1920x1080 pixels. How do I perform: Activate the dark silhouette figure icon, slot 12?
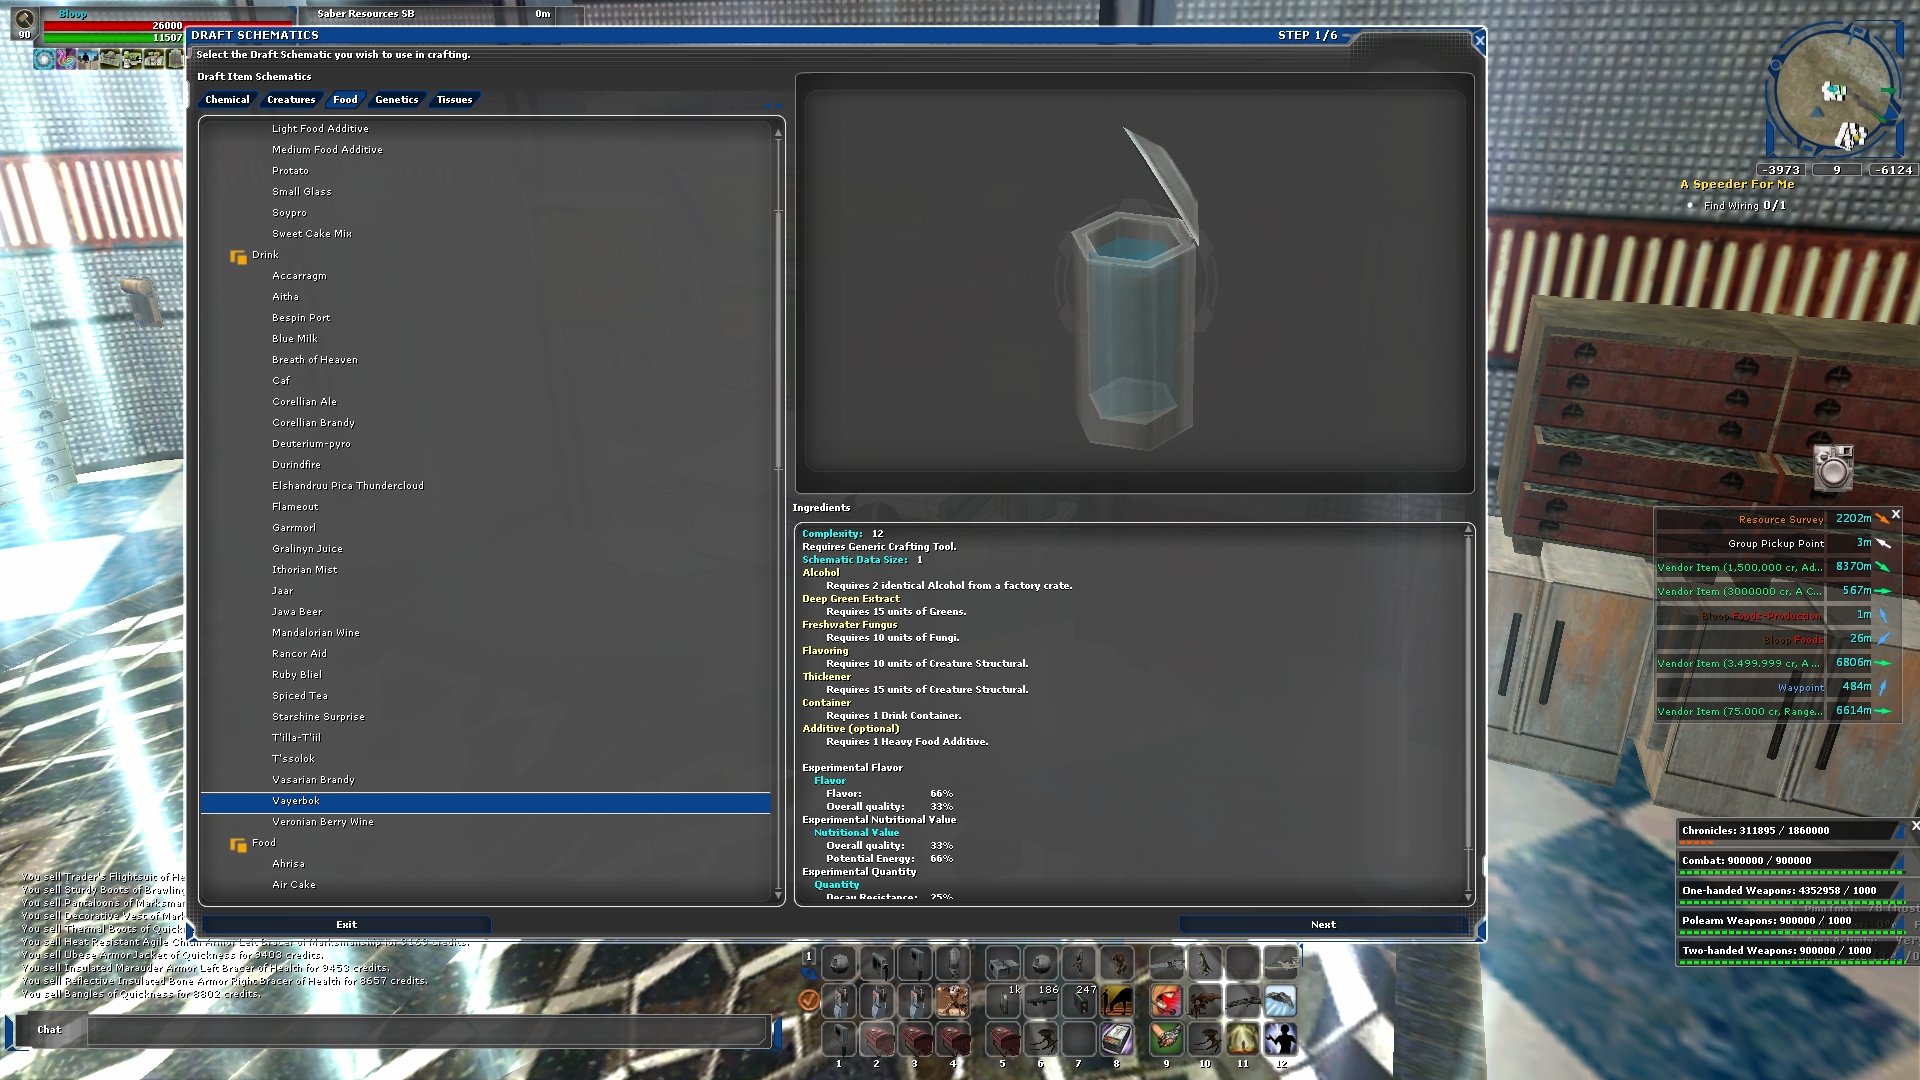click(x=1280, y=1039)
